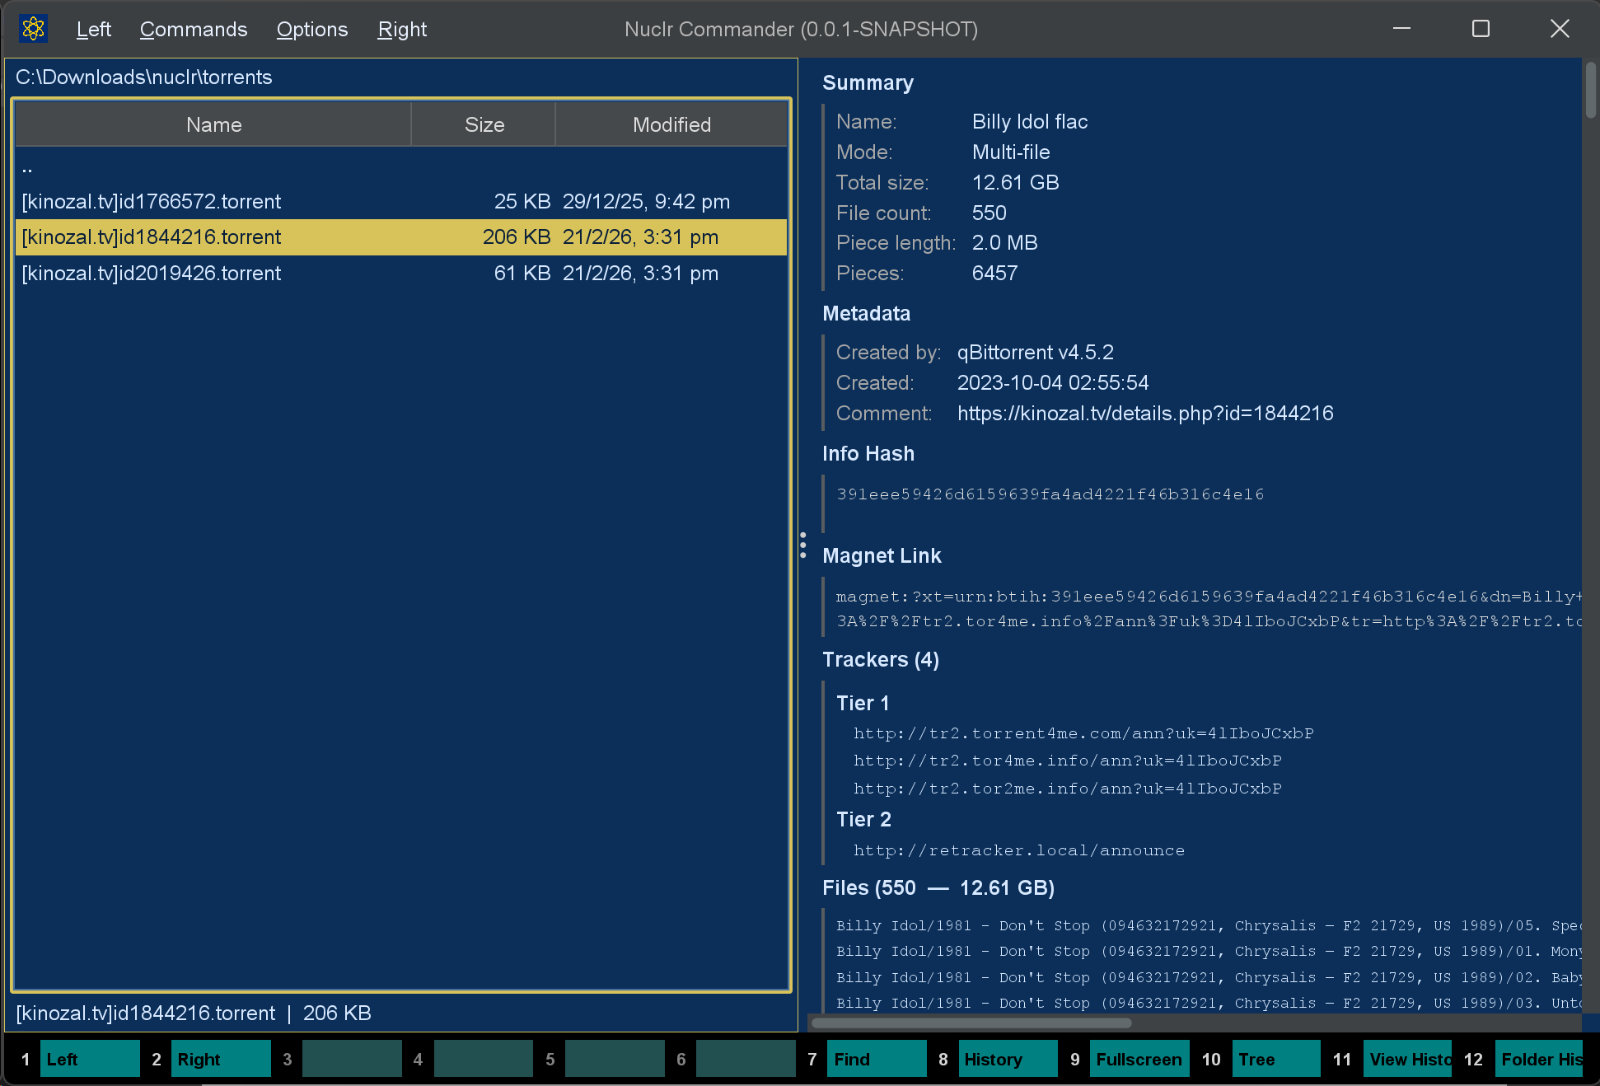Click the 'Files (550 — 12.61 GB)' heading

tap(938, 888)
